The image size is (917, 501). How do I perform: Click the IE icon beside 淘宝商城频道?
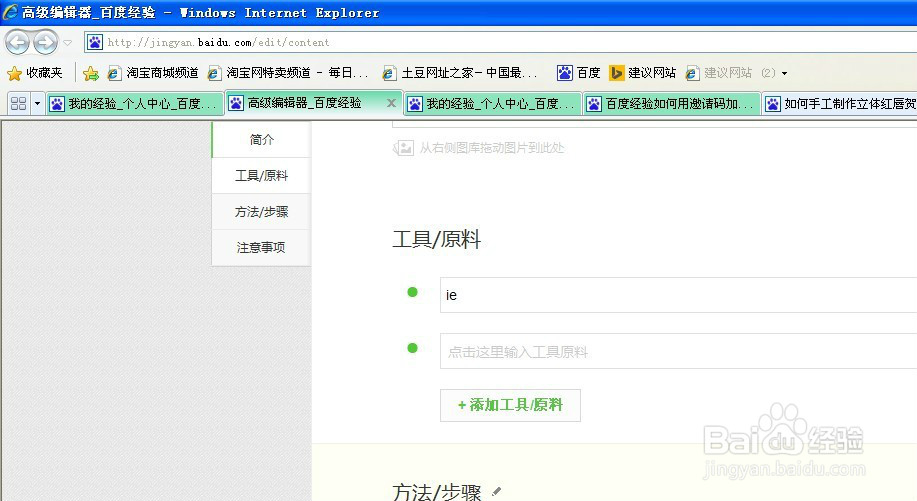click(114, 73)
